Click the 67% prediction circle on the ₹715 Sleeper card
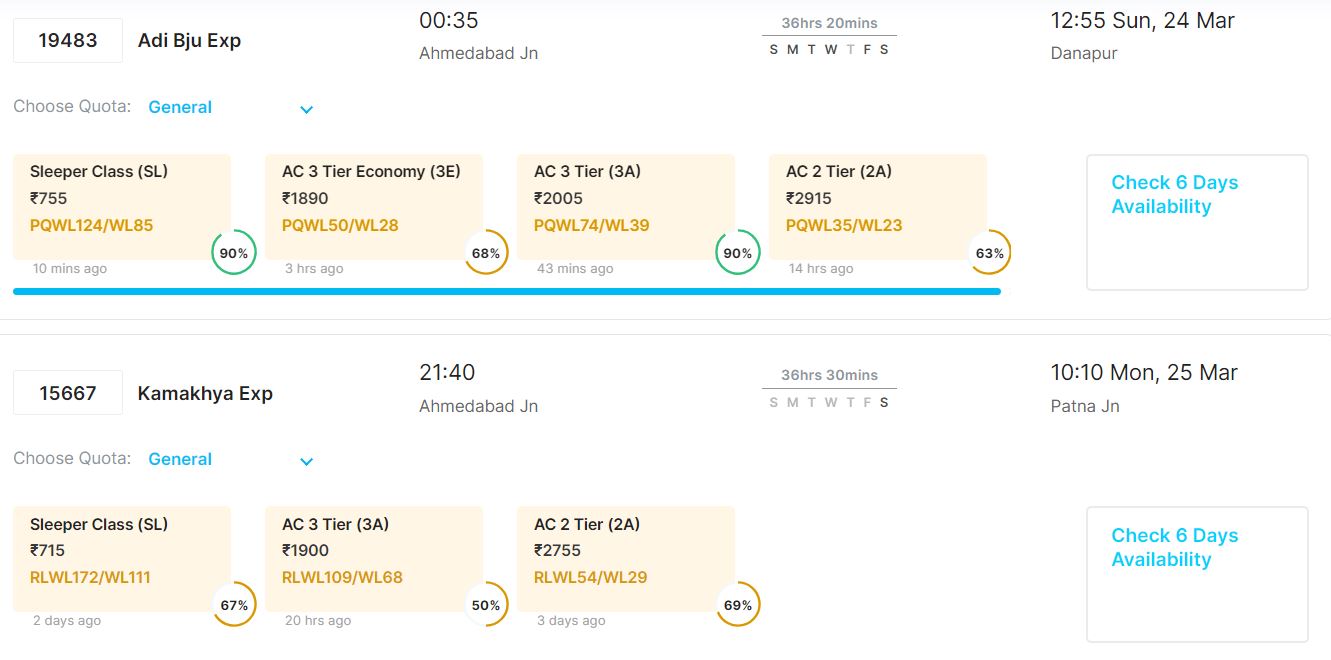1331x660 pixels. pyautogui.click(x=234, y=605)
